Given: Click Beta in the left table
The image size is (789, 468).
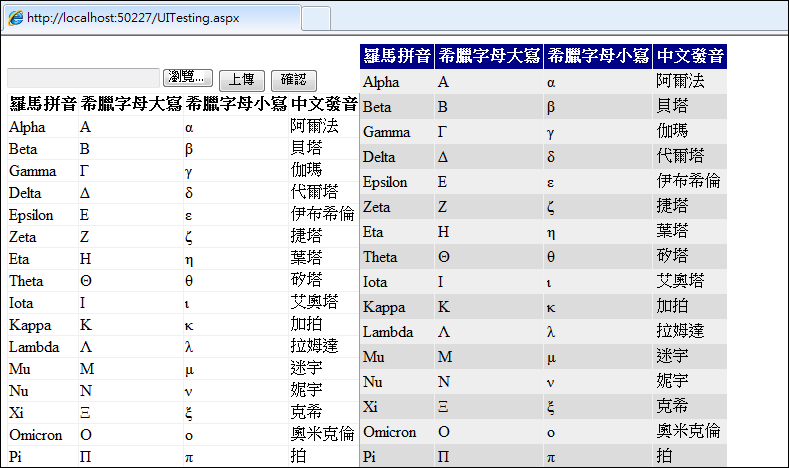Looking at the screenshot, I should (23, 149).
